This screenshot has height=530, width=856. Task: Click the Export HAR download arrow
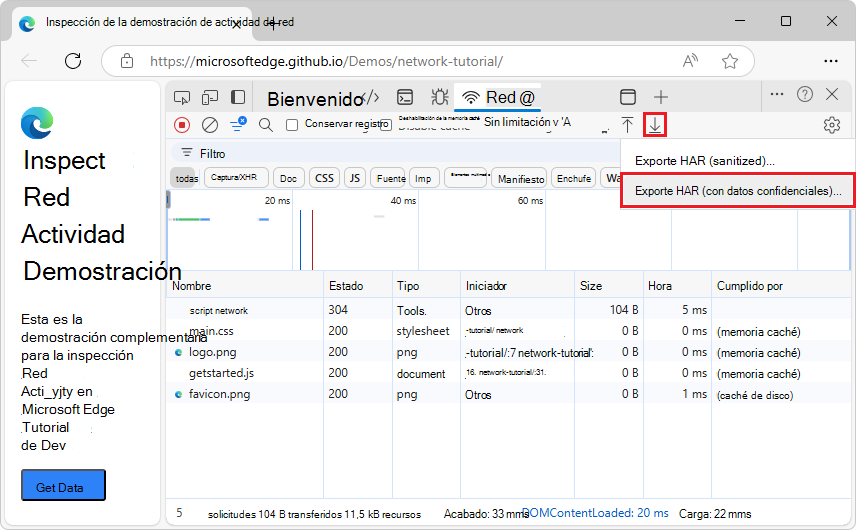(654, 125)
